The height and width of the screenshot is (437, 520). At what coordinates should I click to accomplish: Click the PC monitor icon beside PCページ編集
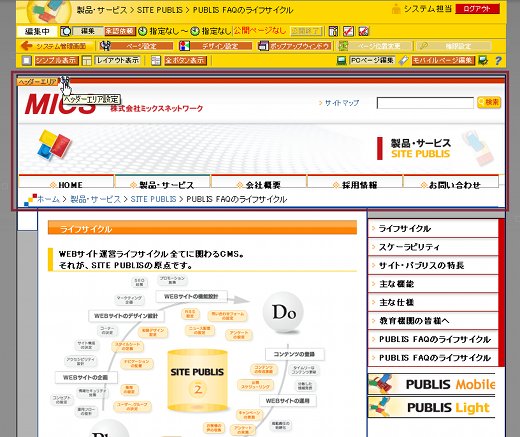click(x=341, y=61)
